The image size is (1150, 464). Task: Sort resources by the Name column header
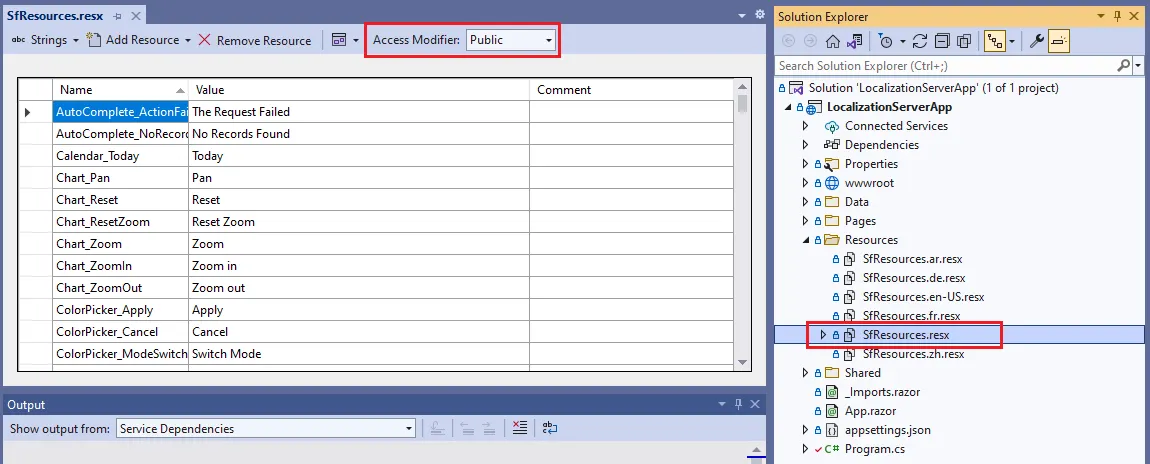[x=120, y=89]
